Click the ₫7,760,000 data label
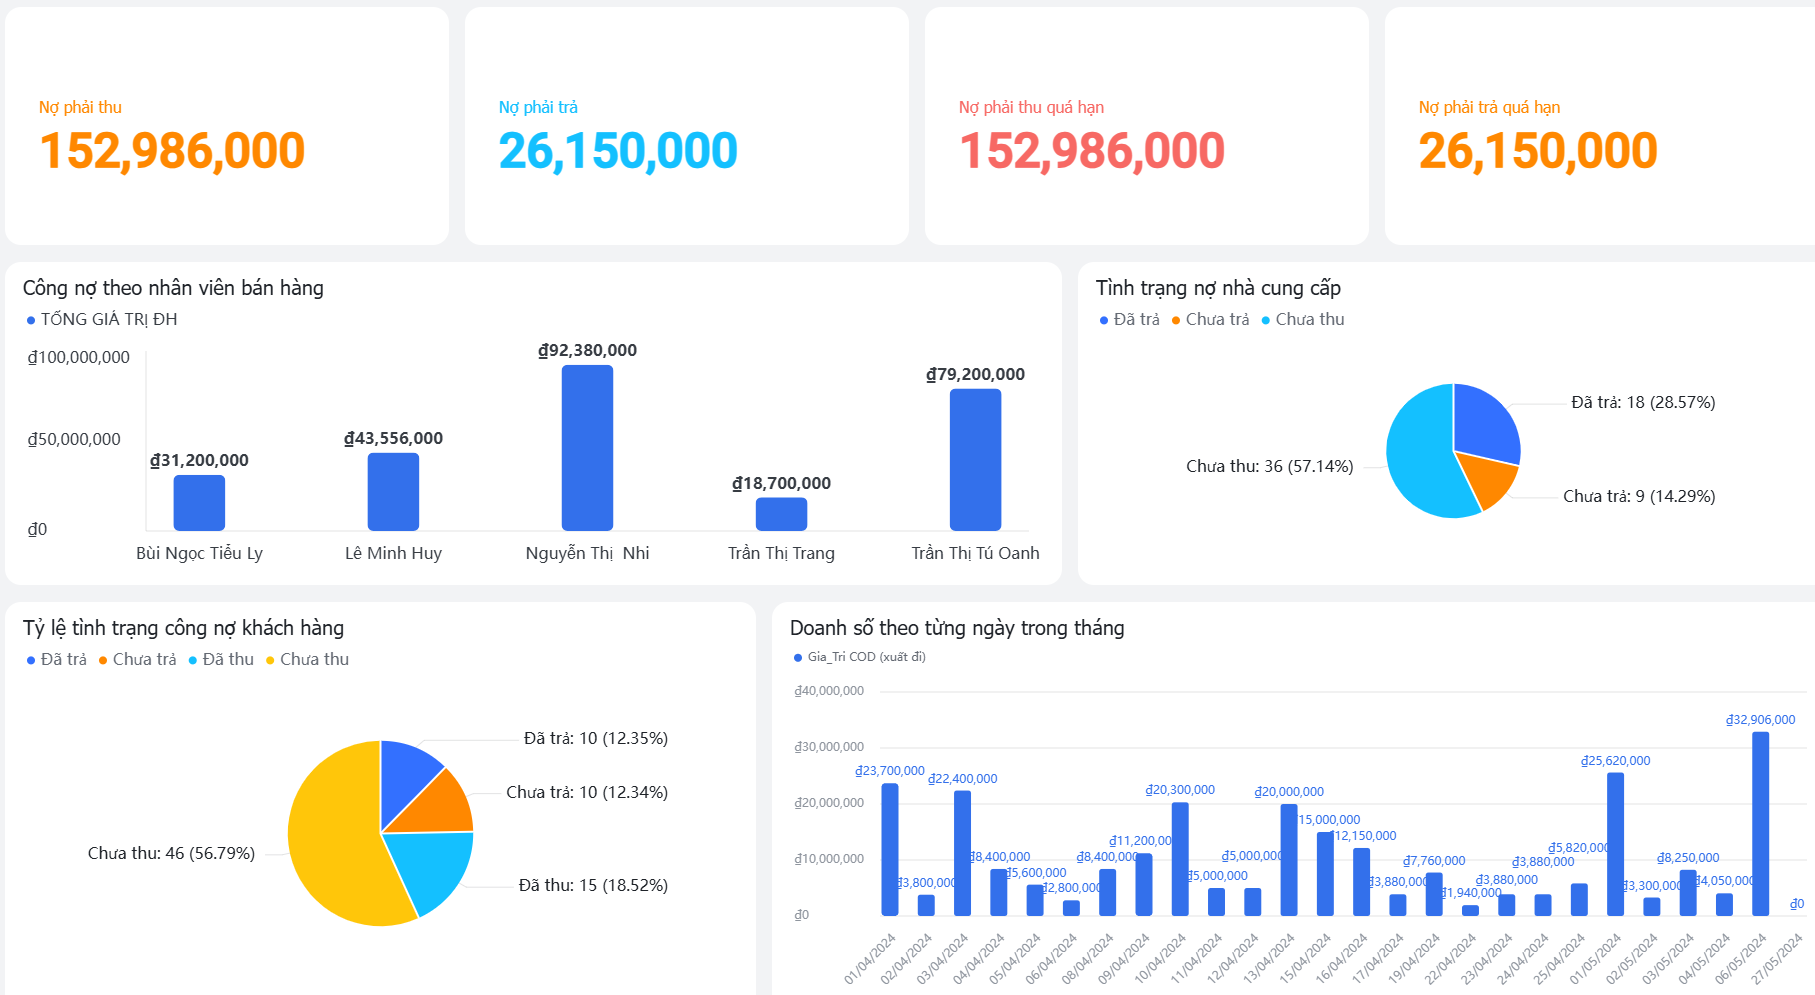 (1434, 861)
